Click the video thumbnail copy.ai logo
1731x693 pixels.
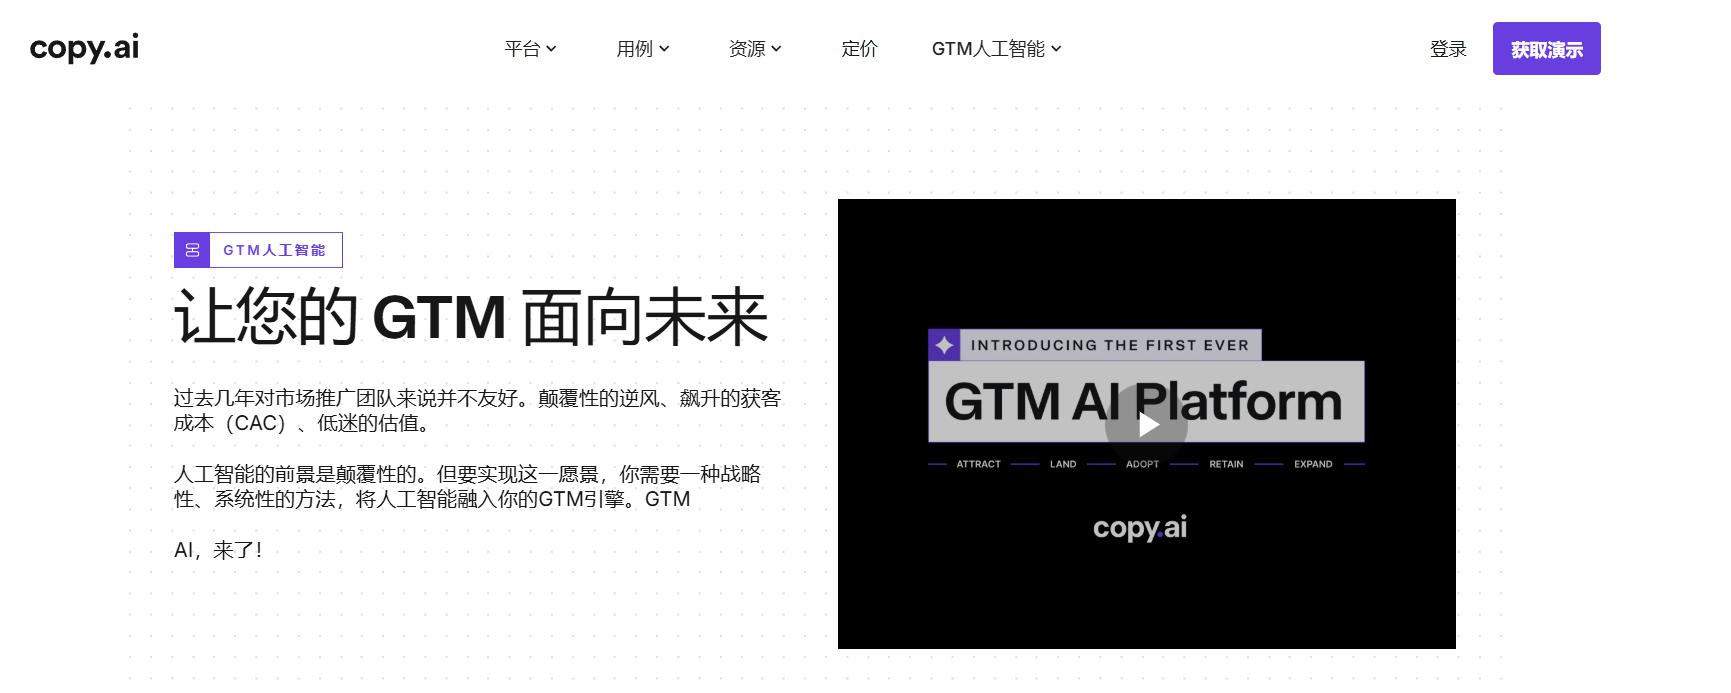[1140, 528]
